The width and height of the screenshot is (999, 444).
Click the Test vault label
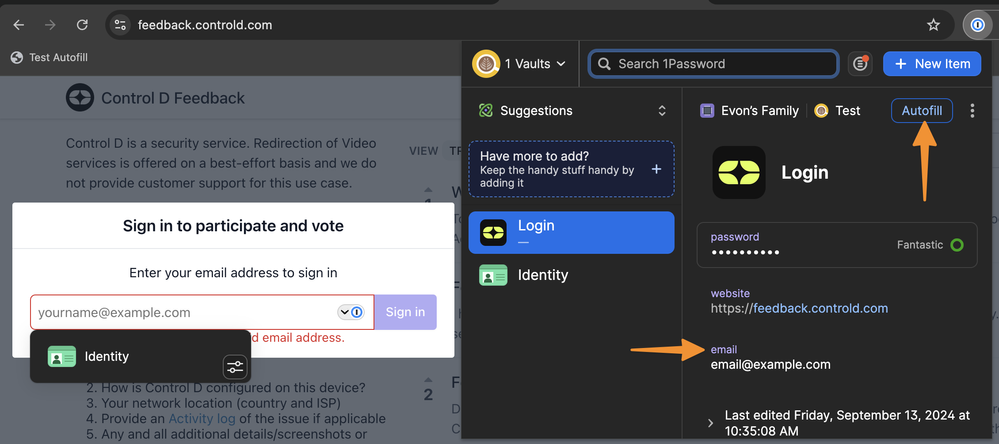[x=837, y=111]
